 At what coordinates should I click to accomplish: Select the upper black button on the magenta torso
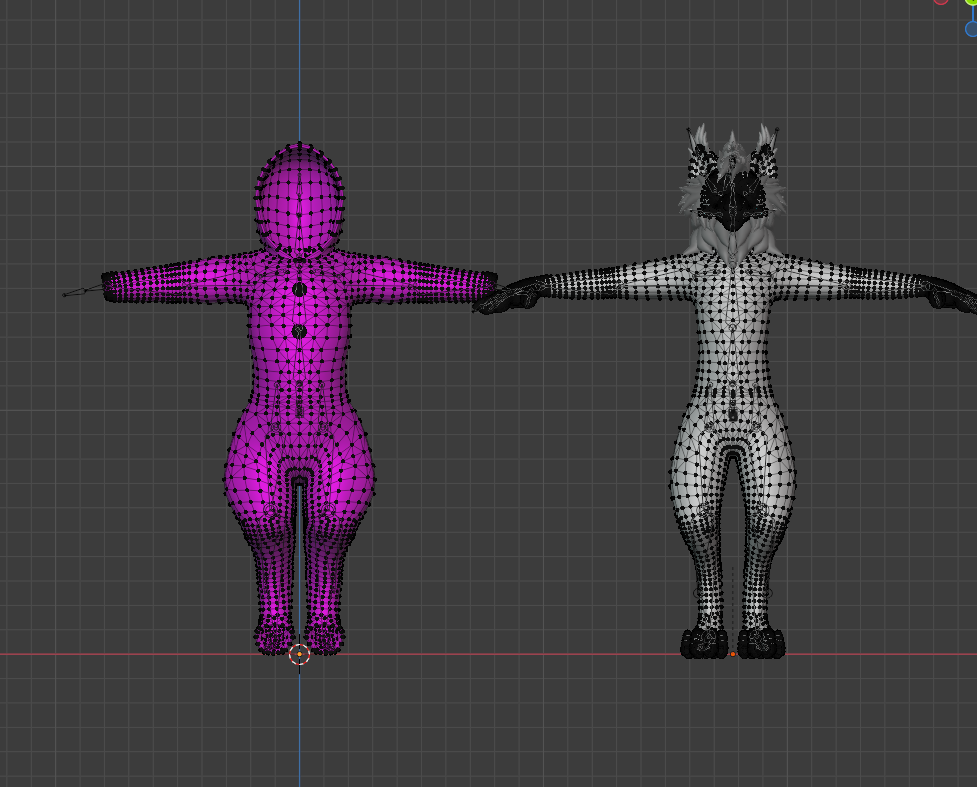(300, 289)
